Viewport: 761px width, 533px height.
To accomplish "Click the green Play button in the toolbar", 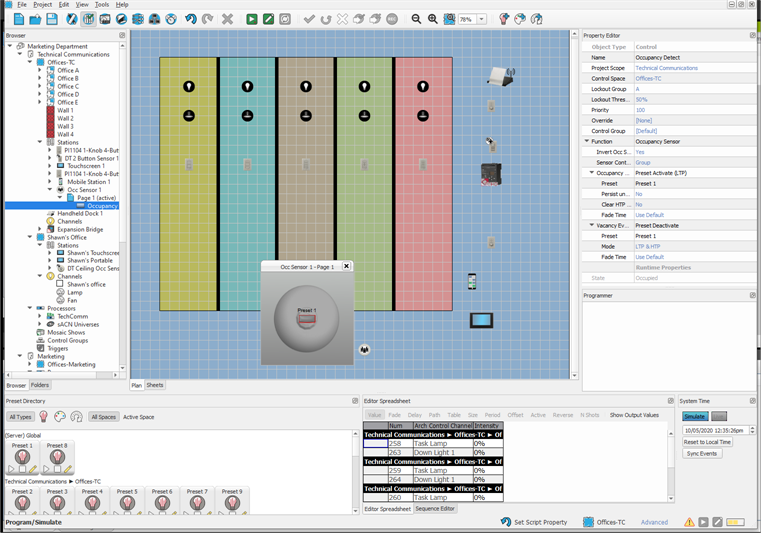I will pyautogui.click(x=252, y=19).
